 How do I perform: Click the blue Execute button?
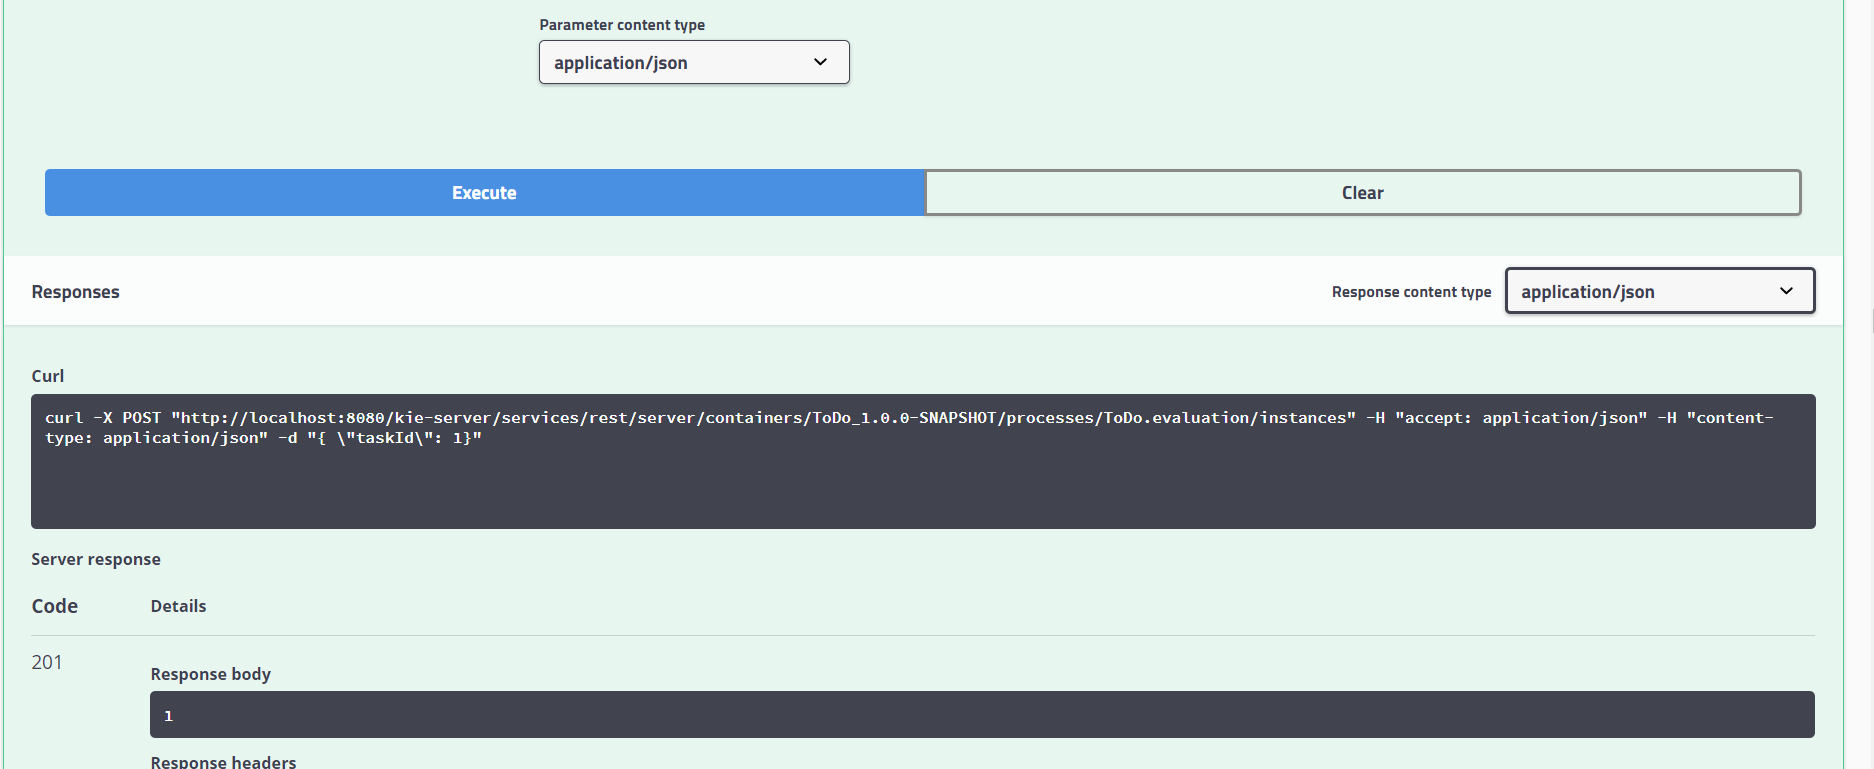point(484,193)
